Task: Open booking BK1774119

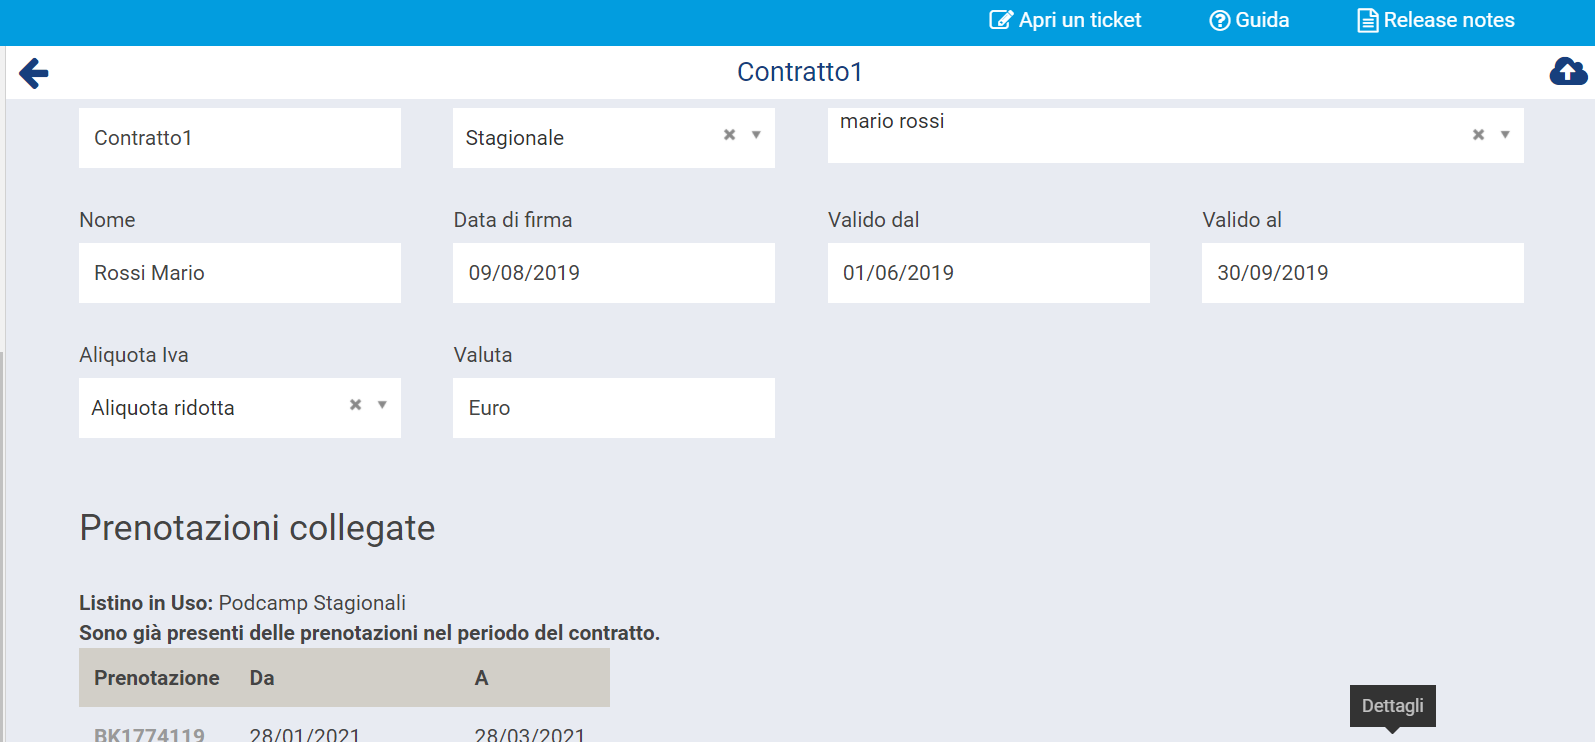Action: [149, 735]
